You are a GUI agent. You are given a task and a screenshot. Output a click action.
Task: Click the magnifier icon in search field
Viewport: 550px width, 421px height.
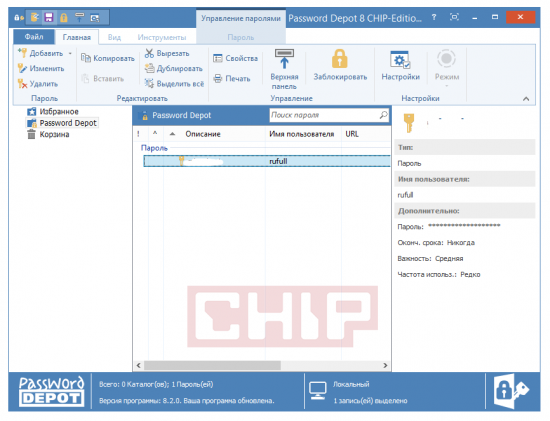pyautogui.click(x=384, y=115)
